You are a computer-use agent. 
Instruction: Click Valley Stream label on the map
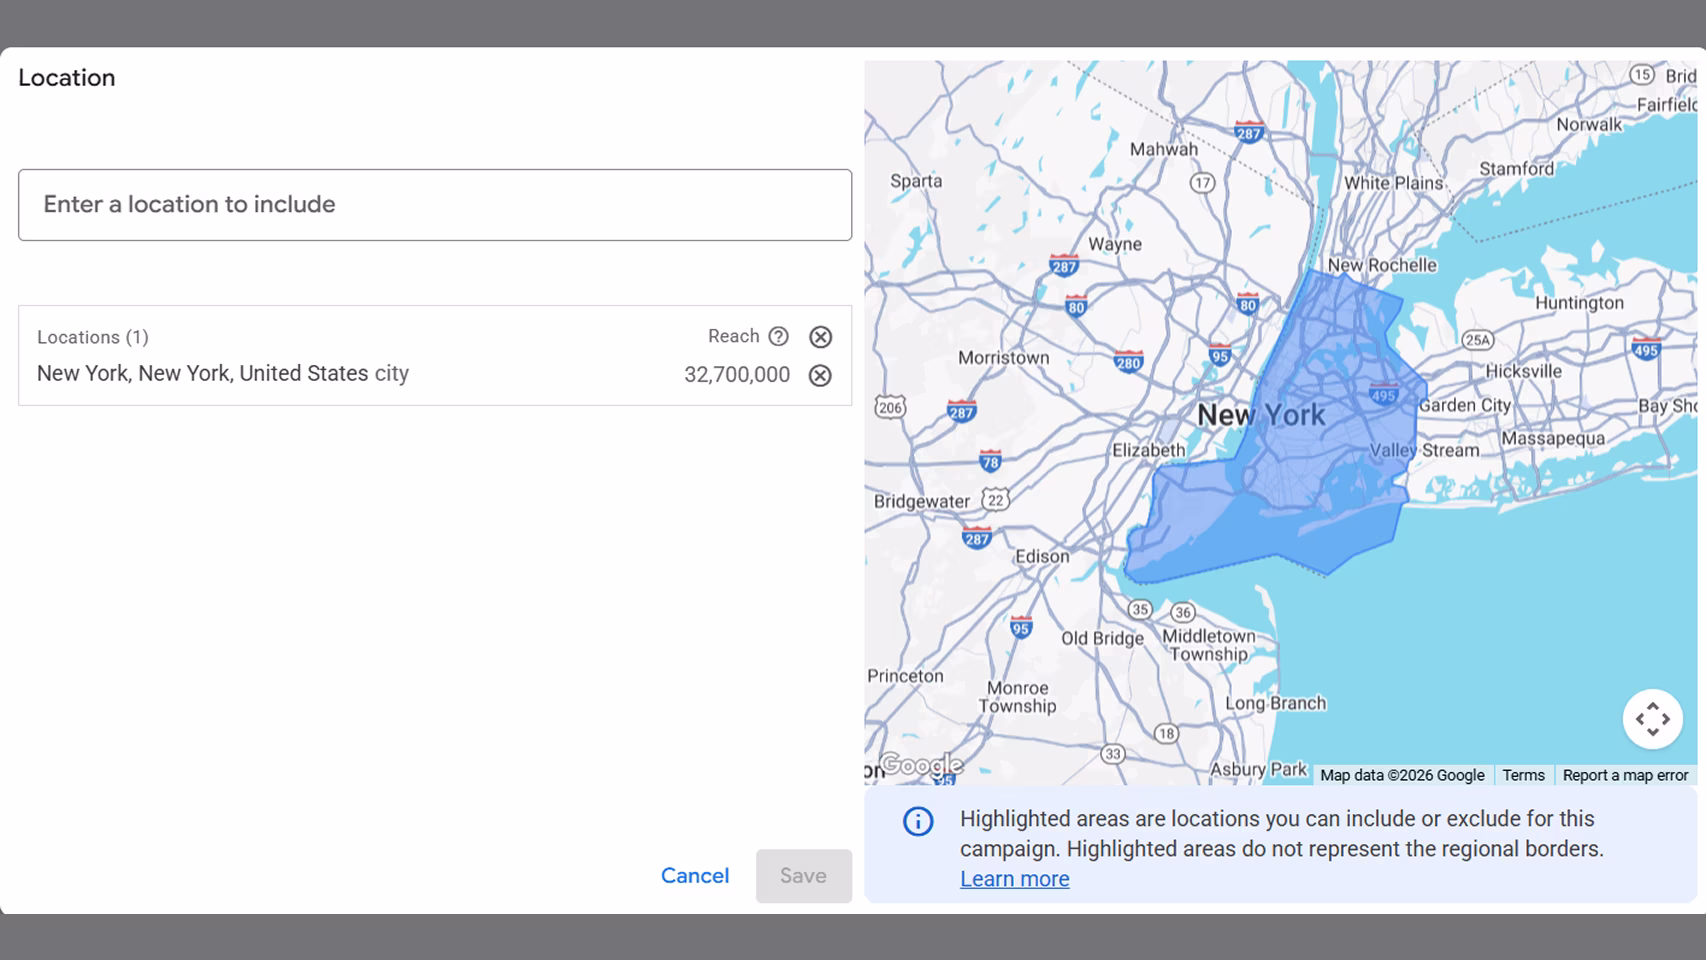pyautogui.click(x=1424, y=450)
